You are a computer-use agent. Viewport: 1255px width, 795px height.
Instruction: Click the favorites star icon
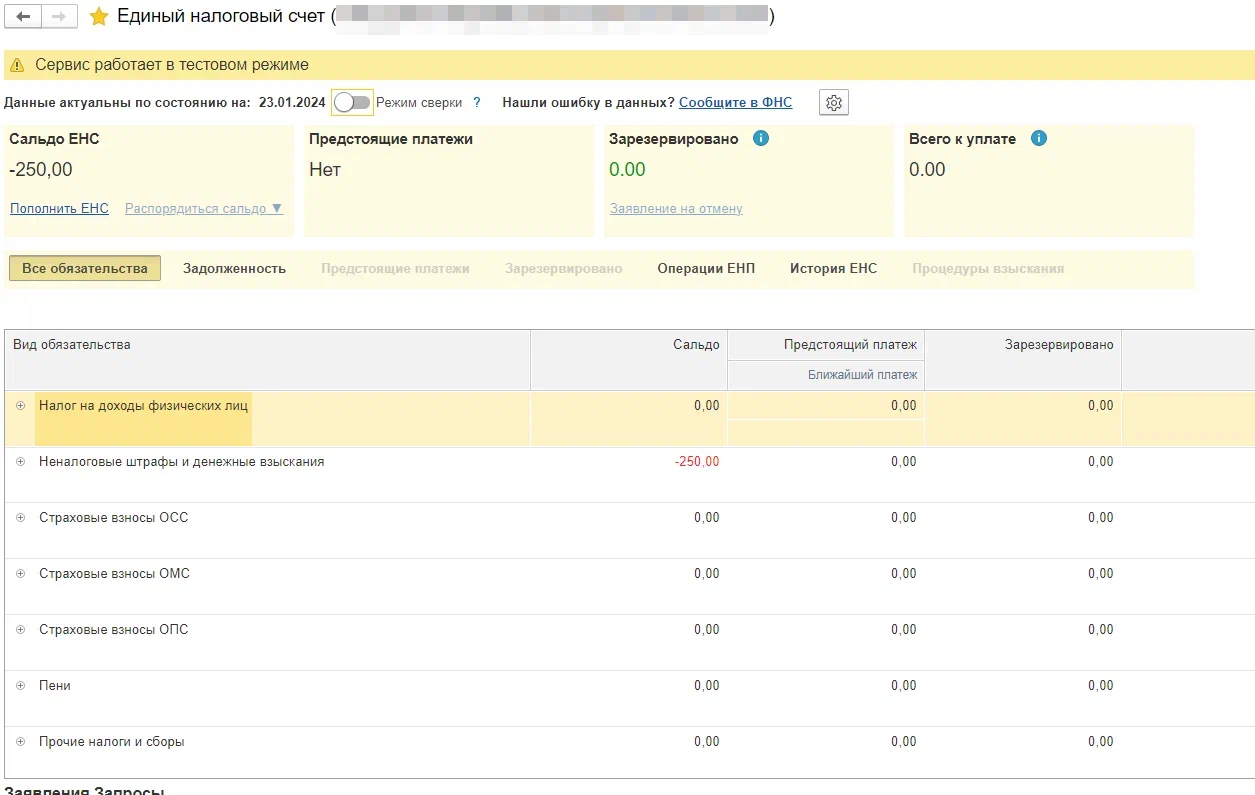[99, 17]
